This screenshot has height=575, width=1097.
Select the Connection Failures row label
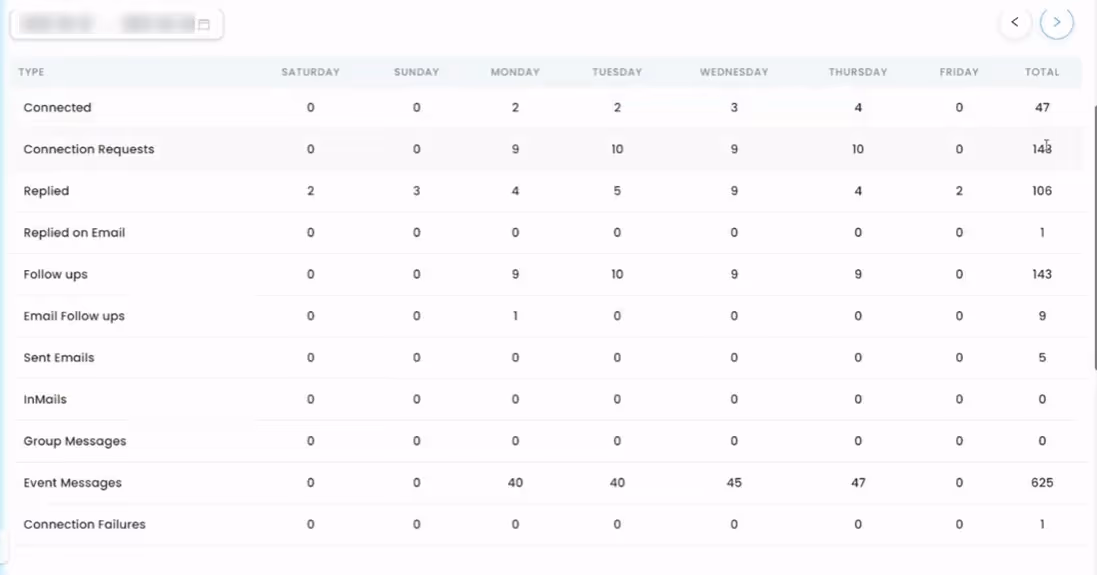[85, 525]
